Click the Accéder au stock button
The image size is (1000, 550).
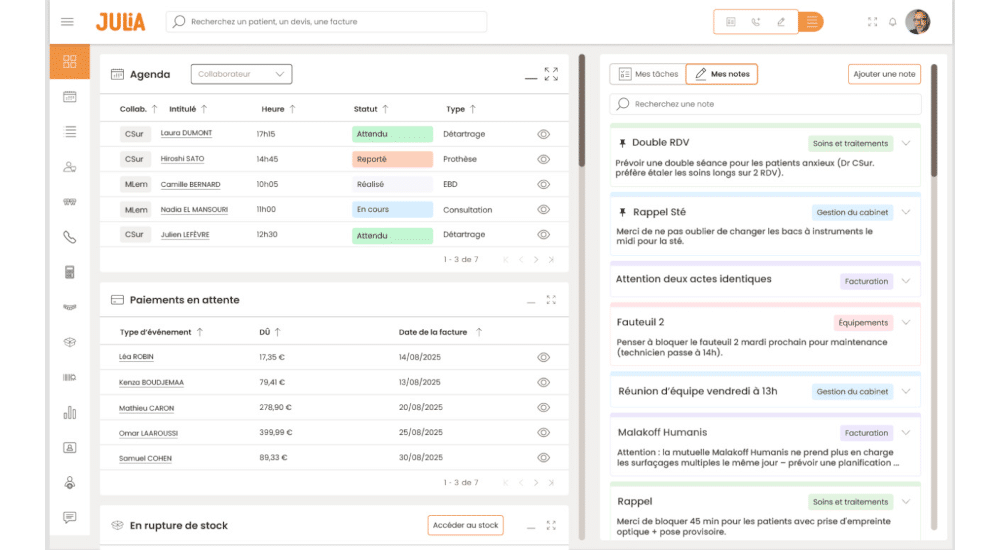click(x=465, y=525)
